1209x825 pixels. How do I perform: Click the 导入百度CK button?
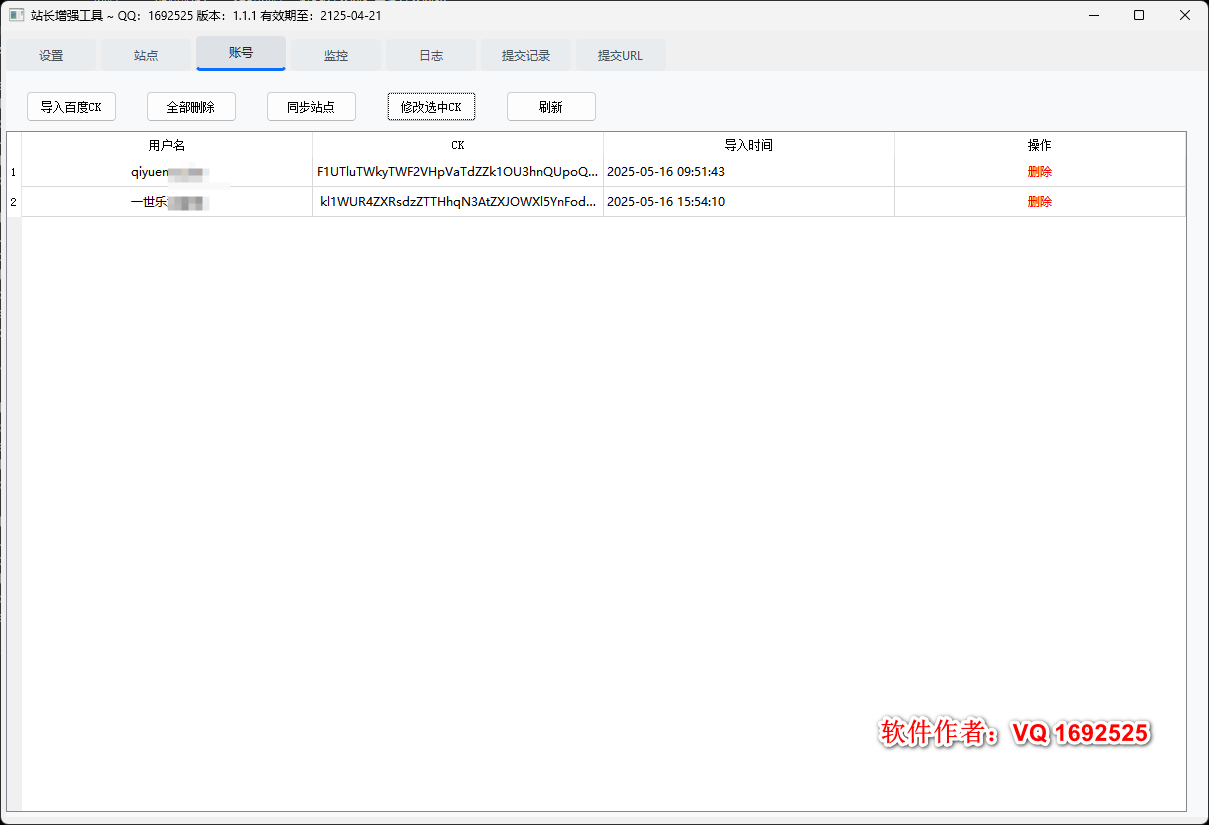click(71, 107)
